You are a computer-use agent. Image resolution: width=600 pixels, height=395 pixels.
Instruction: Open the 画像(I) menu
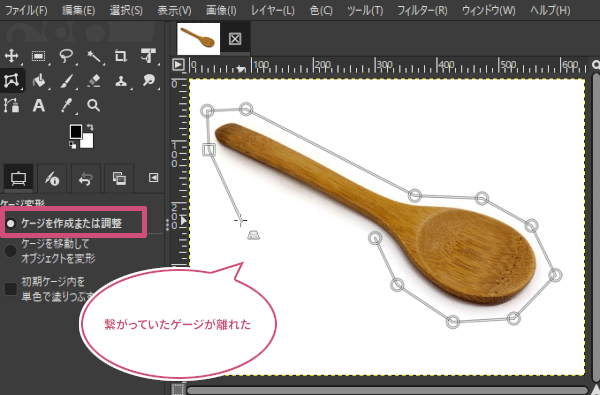tap(221, 10)
